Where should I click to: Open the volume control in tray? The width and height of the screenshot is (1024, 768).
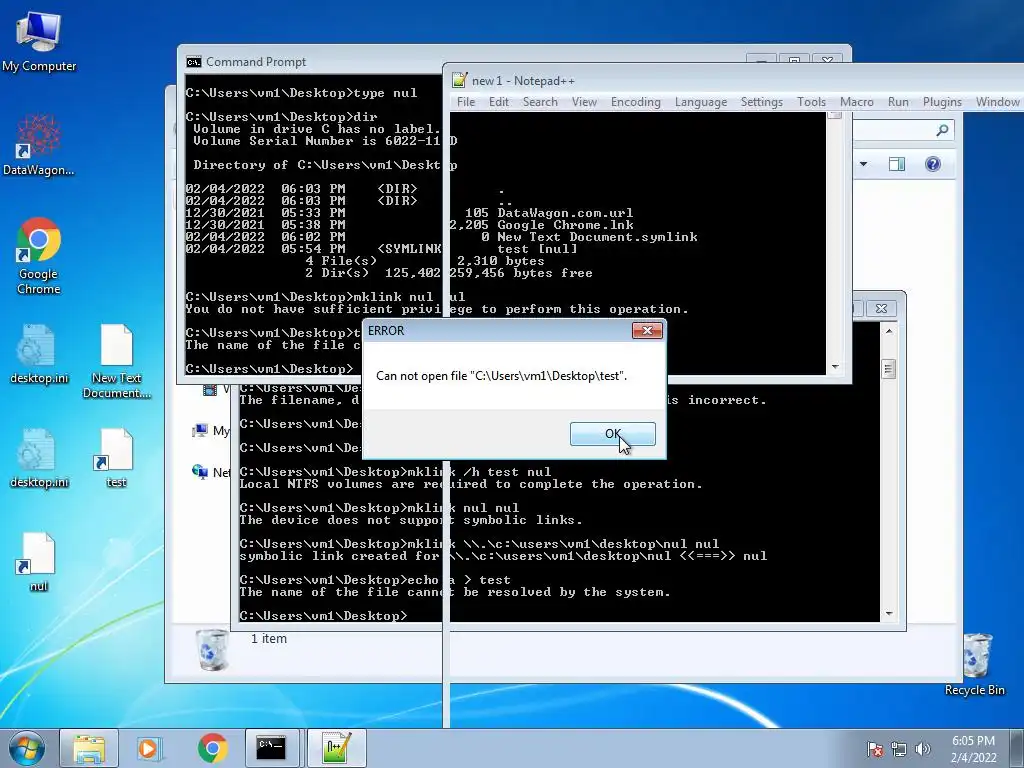point(923,749)
